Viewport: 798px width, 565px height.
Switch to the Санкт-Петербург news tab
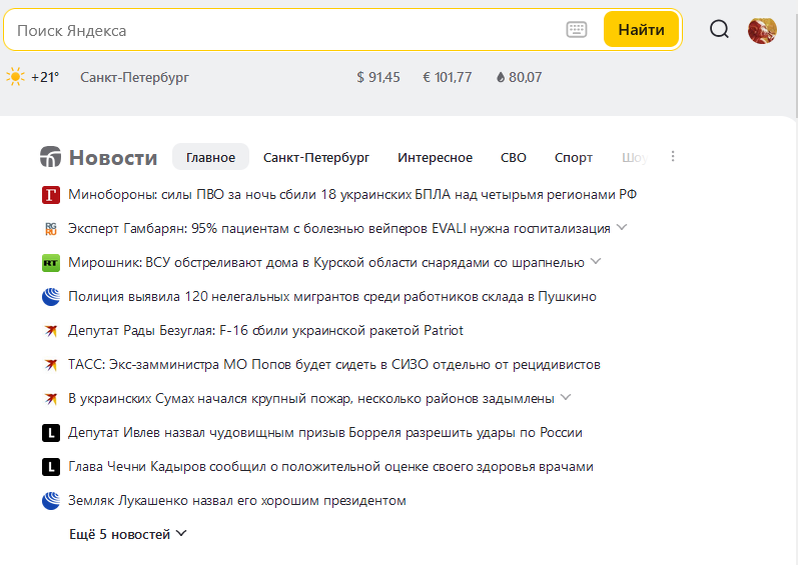316,157
